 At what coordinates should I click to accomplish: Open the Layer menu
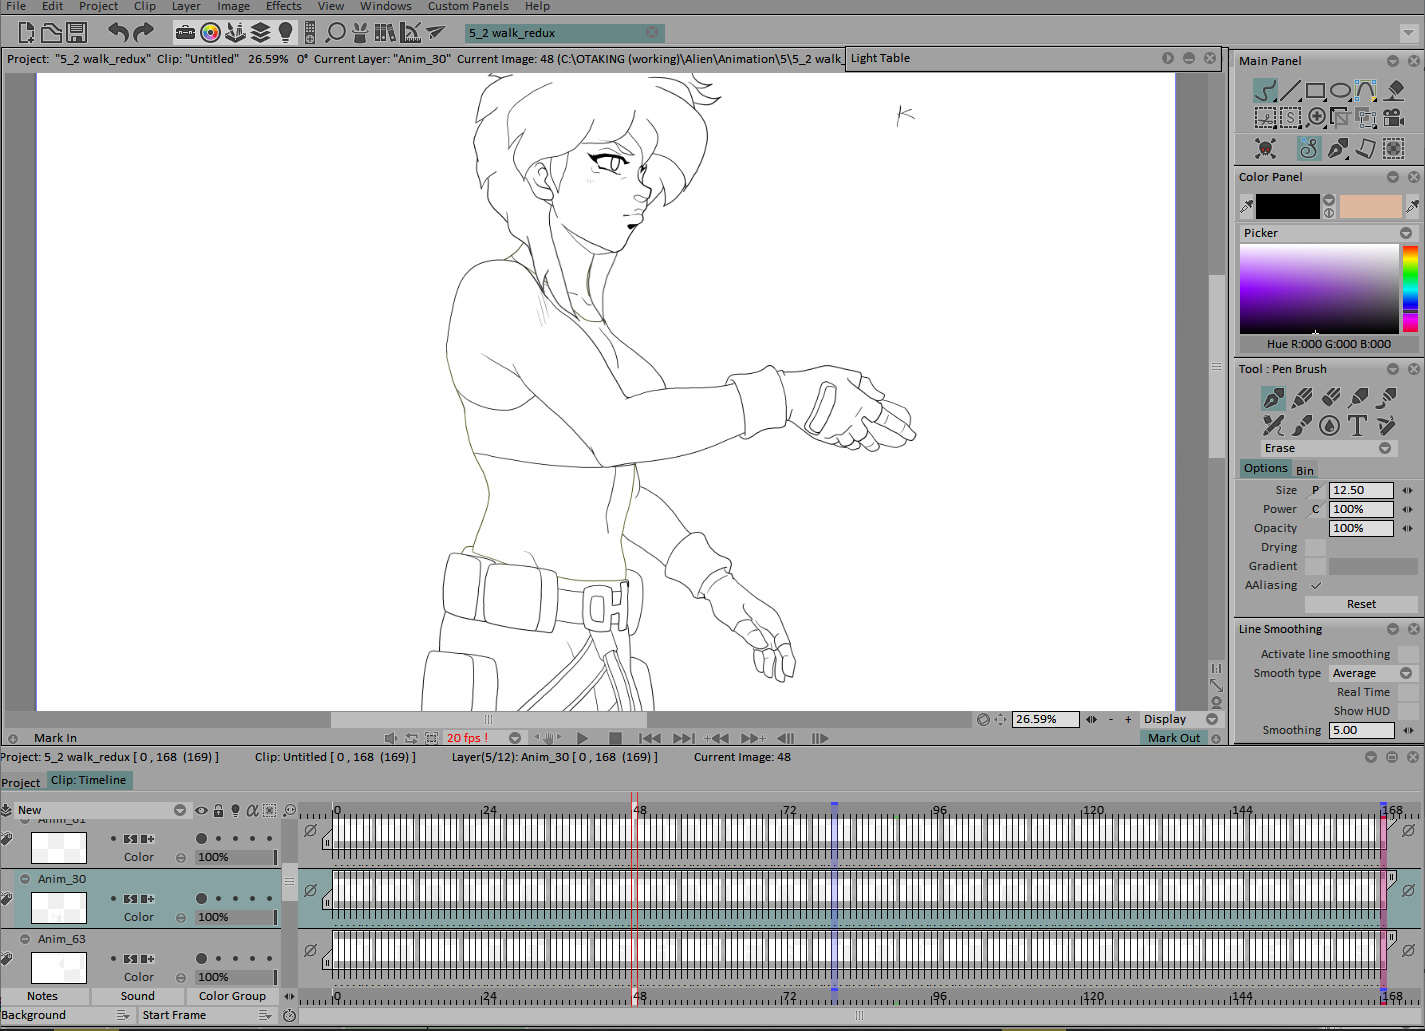point(186,6)
